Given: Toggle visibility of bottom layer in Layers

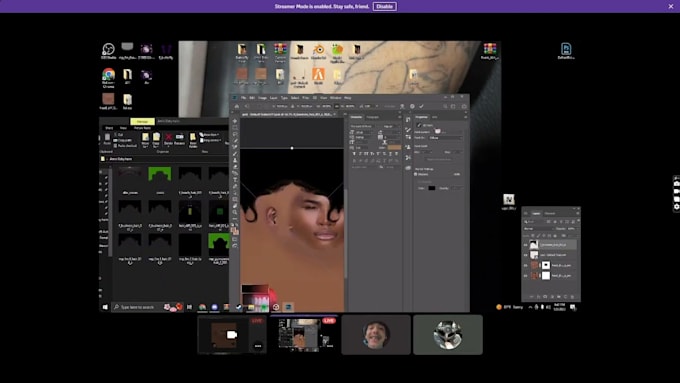Looking at the screenshot, I should click(525, 276).
